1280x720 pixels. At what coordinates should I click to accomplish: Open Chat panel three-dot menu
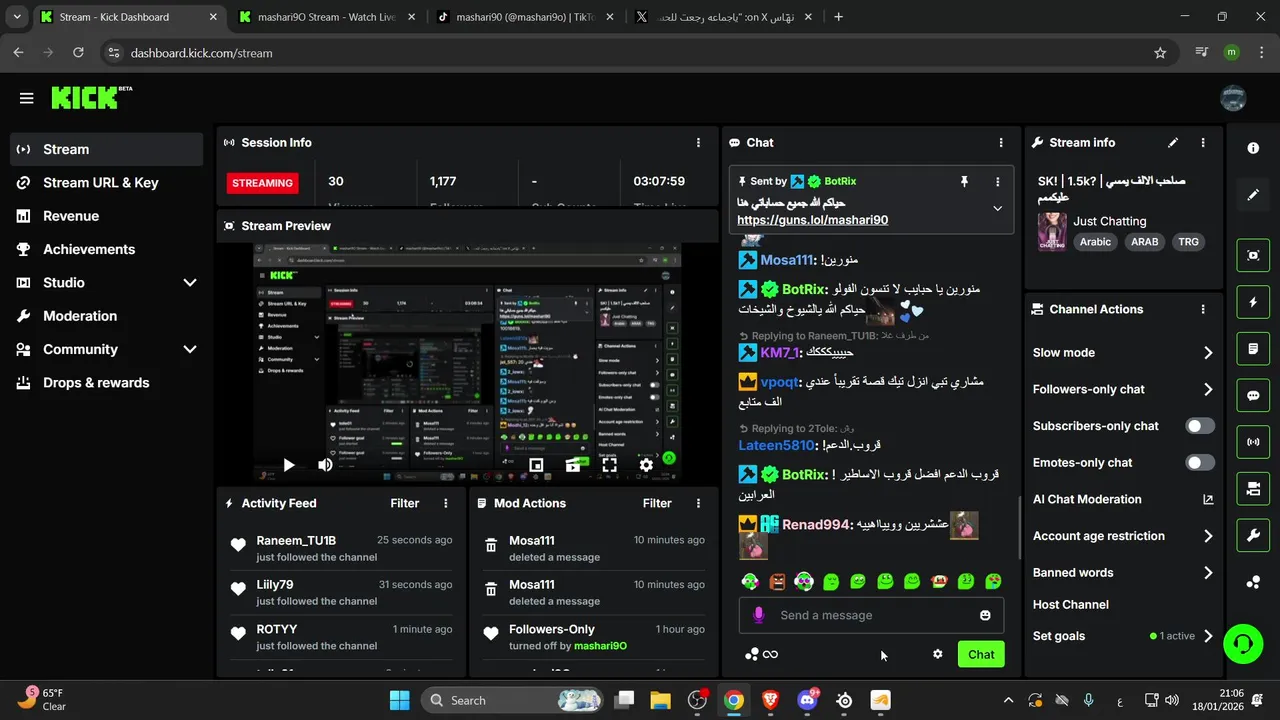(1001, 143)
